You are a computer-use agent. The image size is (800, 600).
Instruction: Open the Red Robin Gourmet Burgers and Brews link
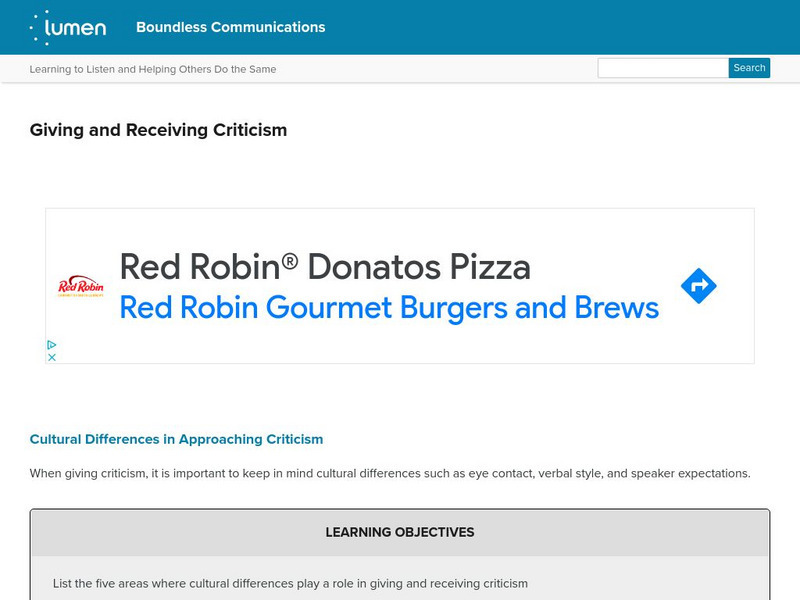[x=389, y=308]
